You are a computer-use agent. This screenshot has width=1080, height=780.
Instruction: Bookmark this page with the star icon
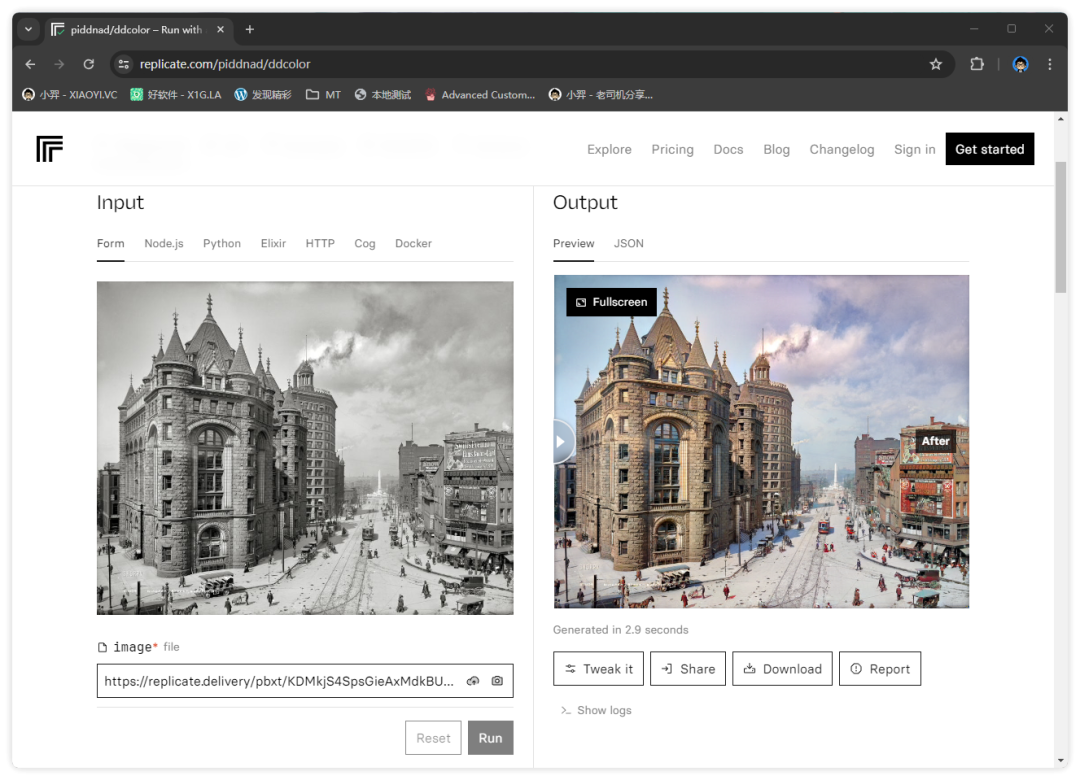pos(936,64)
